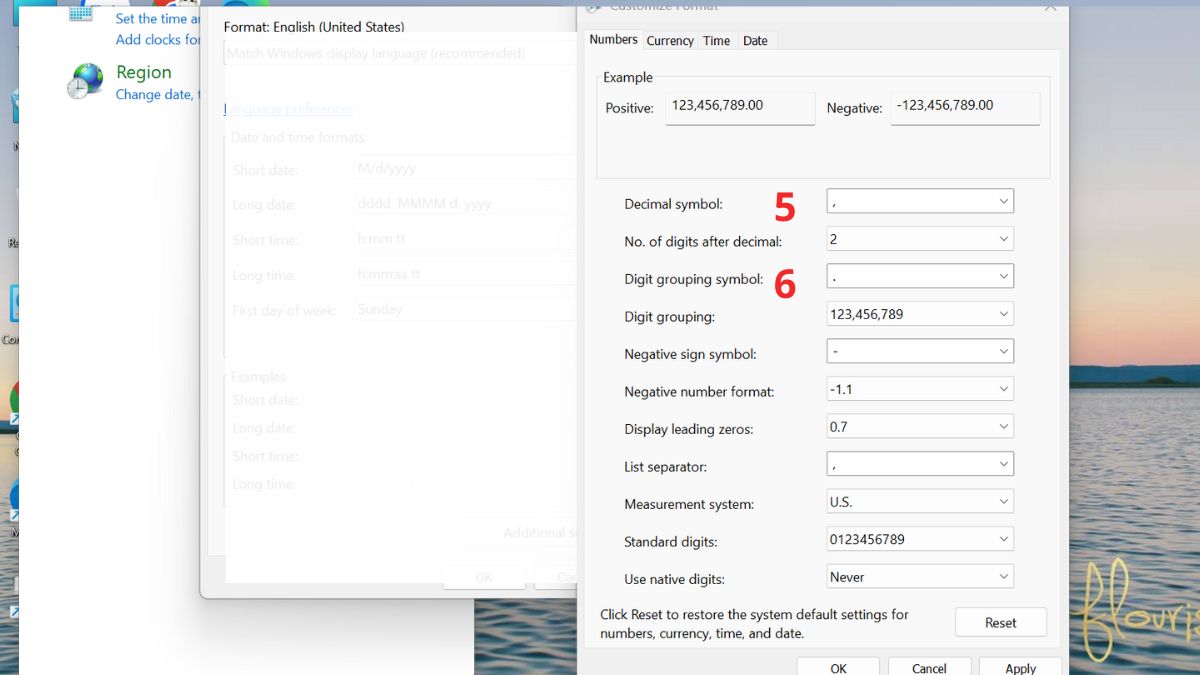Apply the number format changes
1200x675 pixels.
1020,668
